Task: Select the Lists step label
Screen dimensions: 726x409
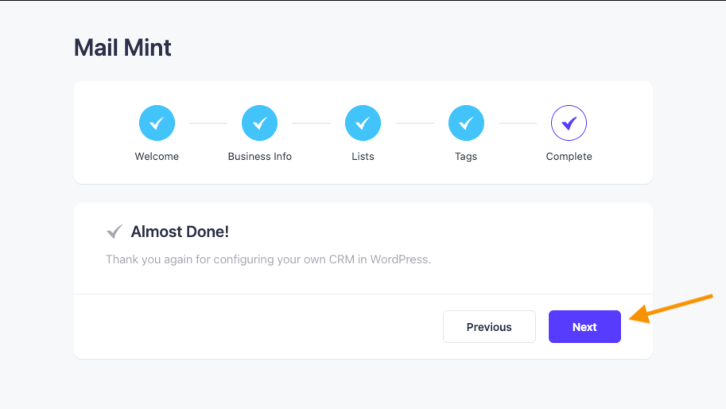Action: coord(363,157)
